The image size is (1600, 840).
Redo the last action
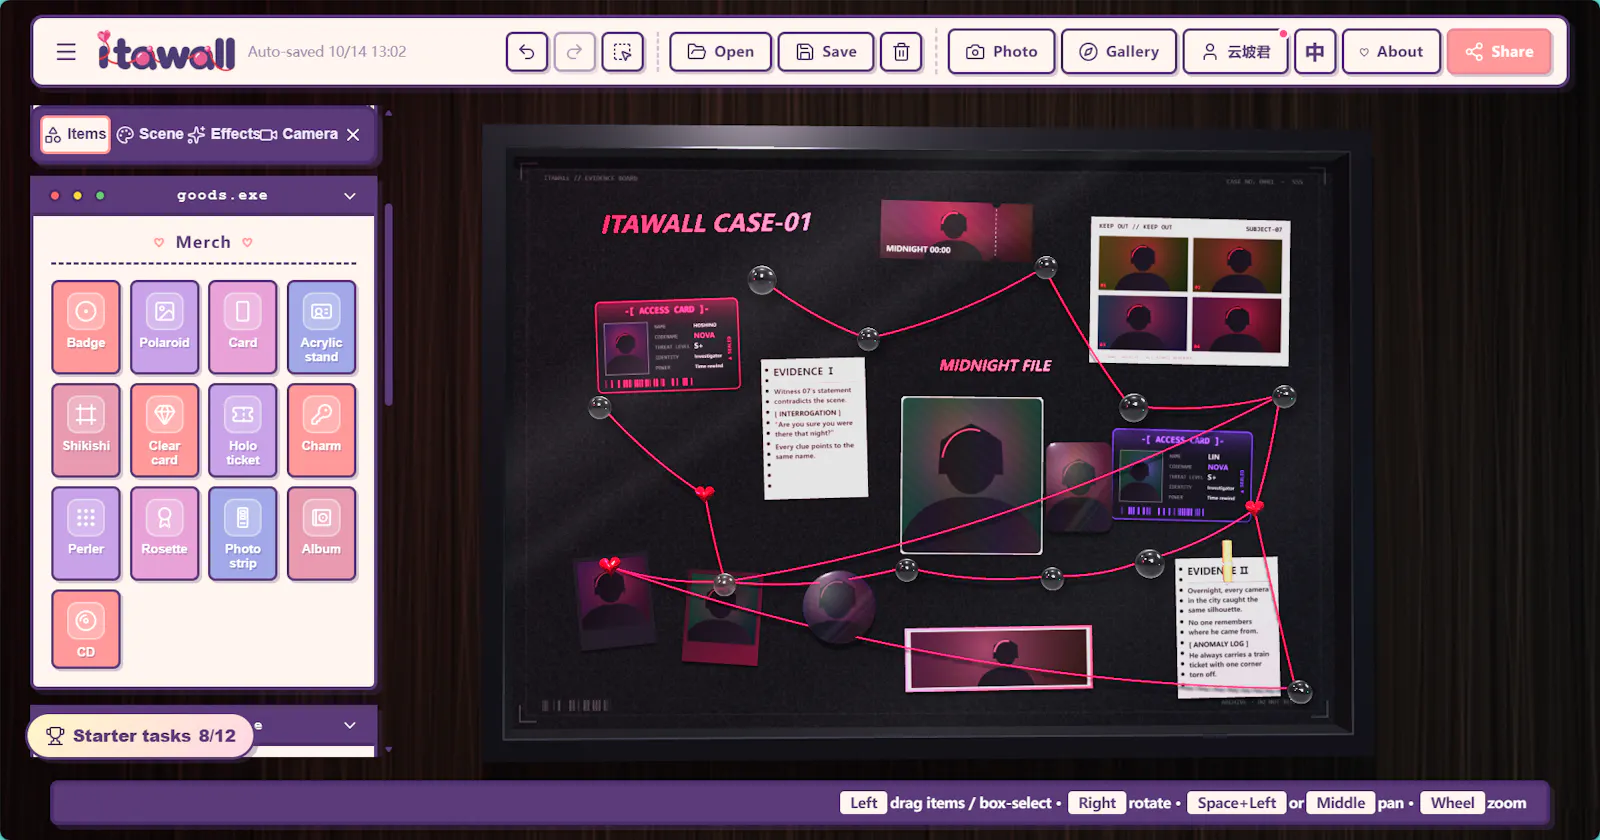[574, 52]
